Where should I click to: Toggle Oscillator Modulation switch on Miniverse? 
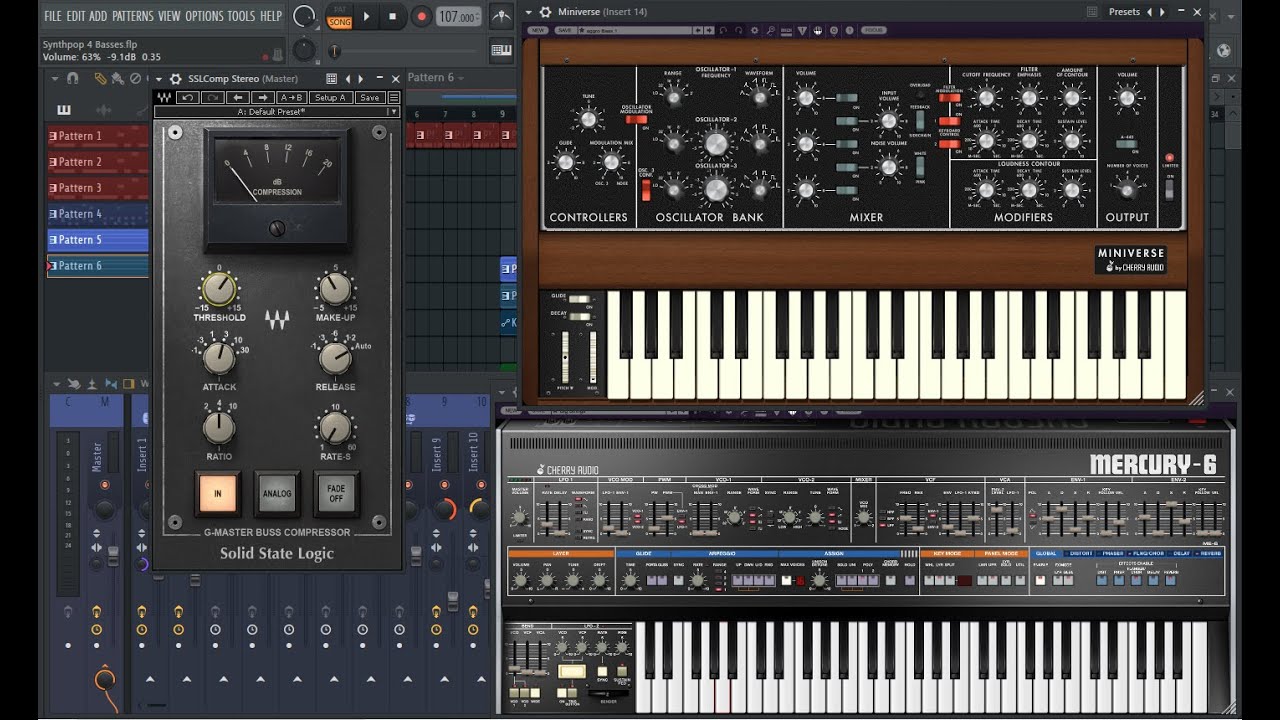tap(636, 120)
